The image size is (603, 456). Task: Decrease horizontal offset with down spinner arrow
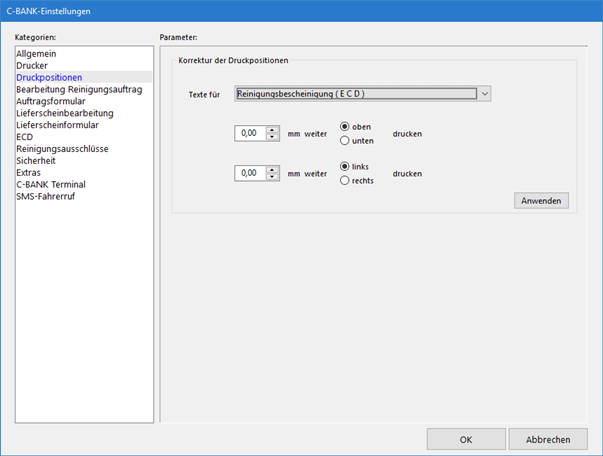click(x=272, y=177)
